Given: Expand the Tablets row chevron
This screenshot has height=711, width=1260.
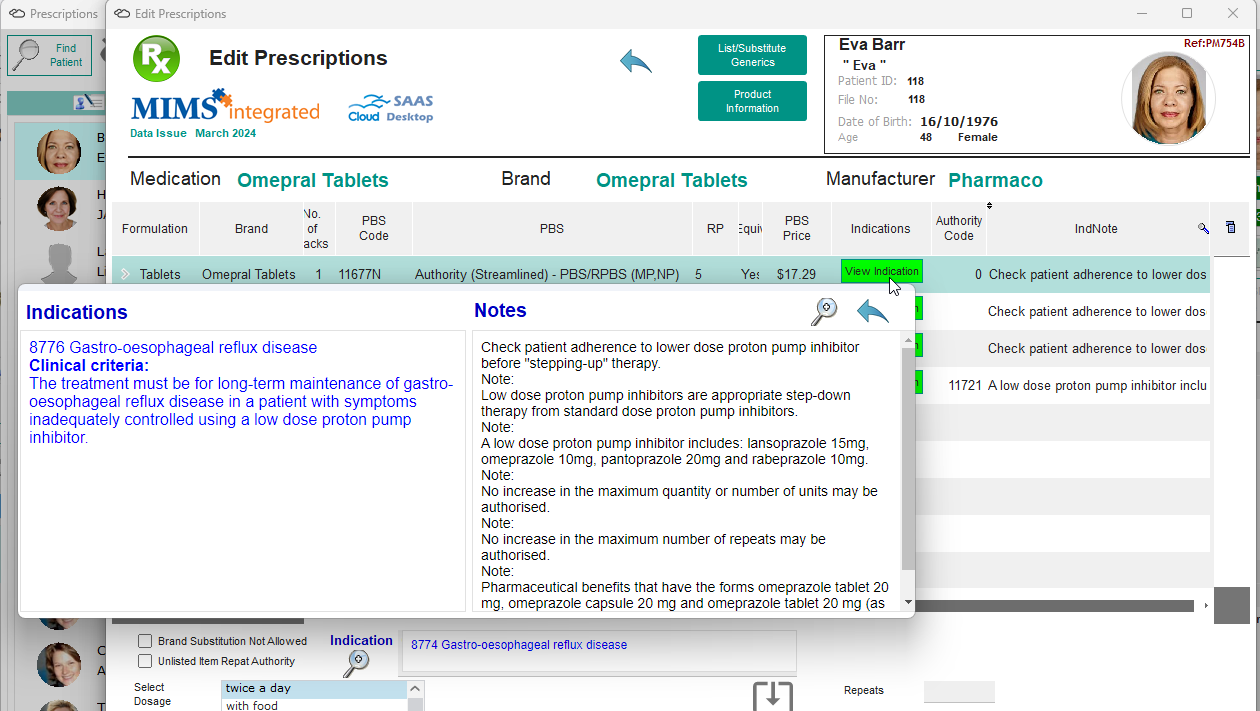Looking at the screenshot, I should (126, 274).
